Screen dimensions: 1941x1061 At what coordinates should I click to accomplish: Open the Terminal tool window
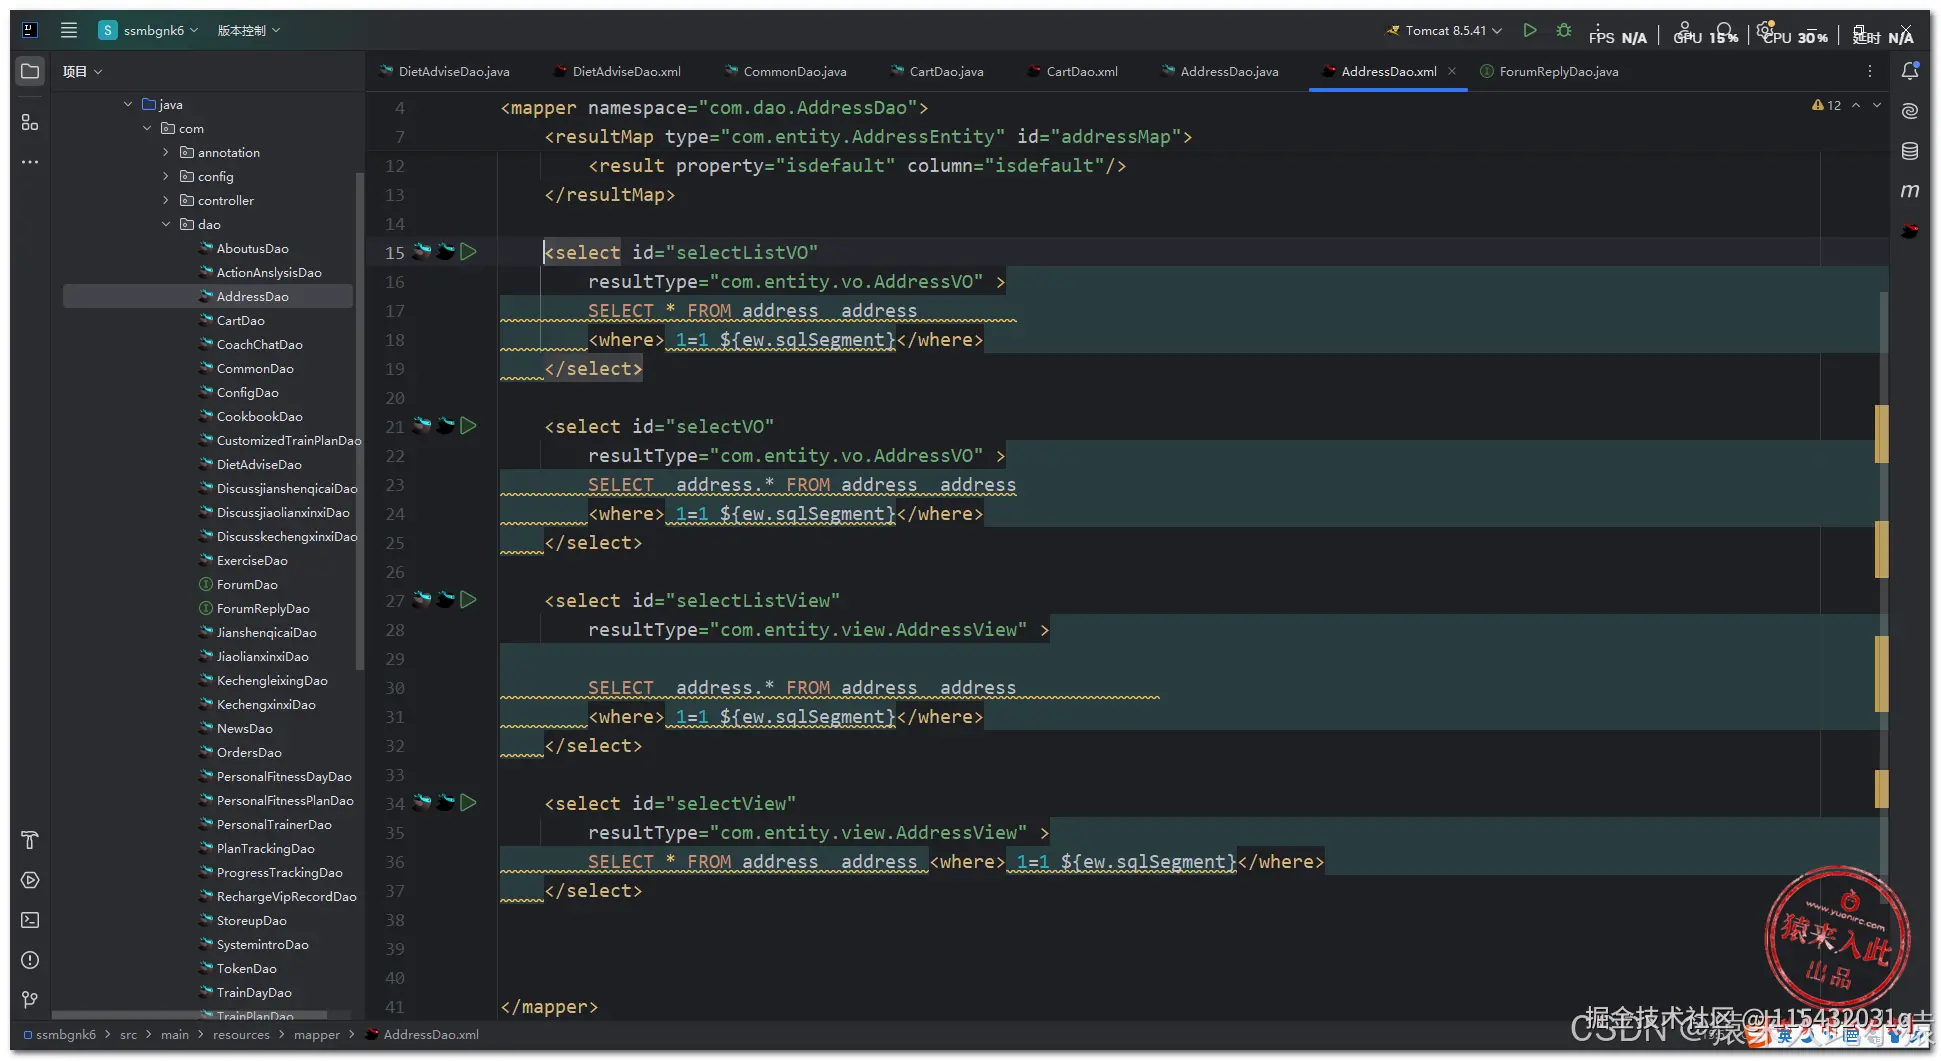30,920
